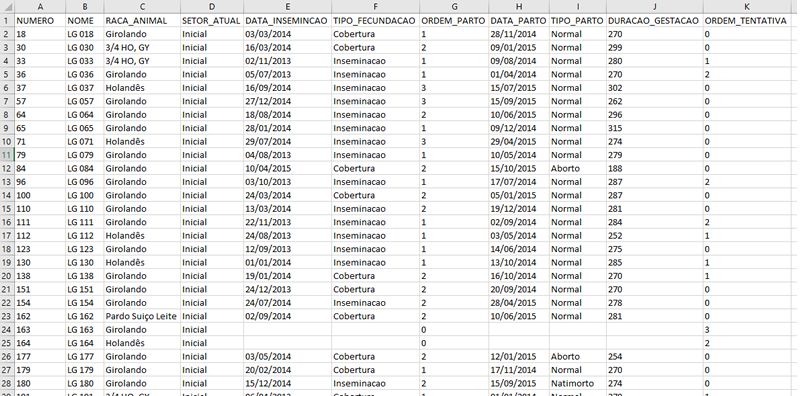The image size is (800, 396).
Task: Select row 24 header
Action: (7, 330)
